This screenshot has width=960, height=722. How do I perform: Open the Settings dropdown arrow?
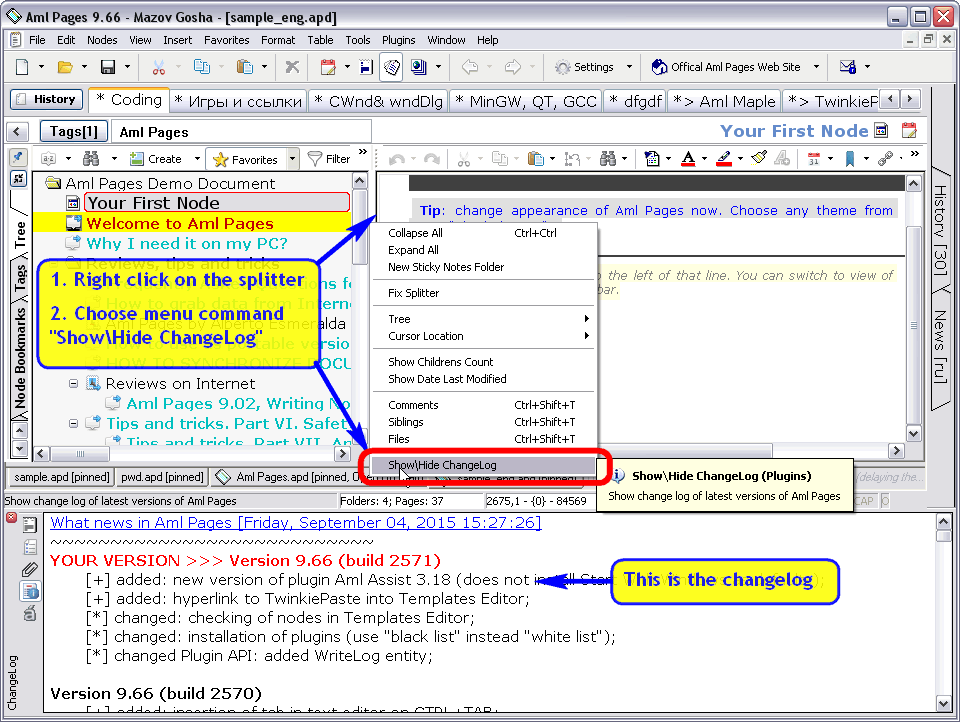[629, 67]
